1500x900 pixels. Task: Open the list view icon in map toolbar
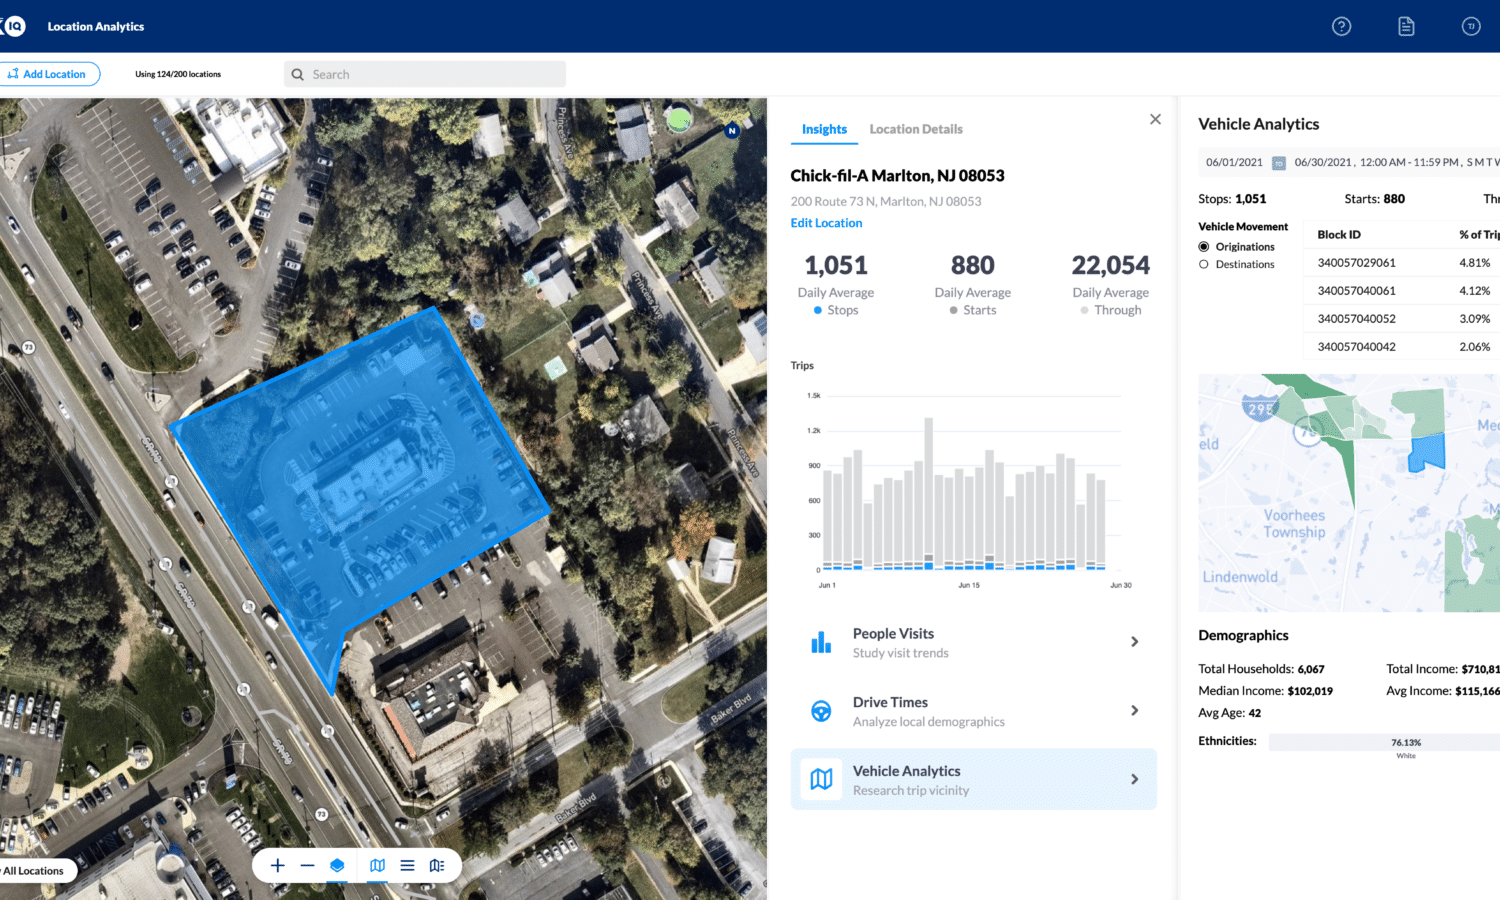(407, 866)
